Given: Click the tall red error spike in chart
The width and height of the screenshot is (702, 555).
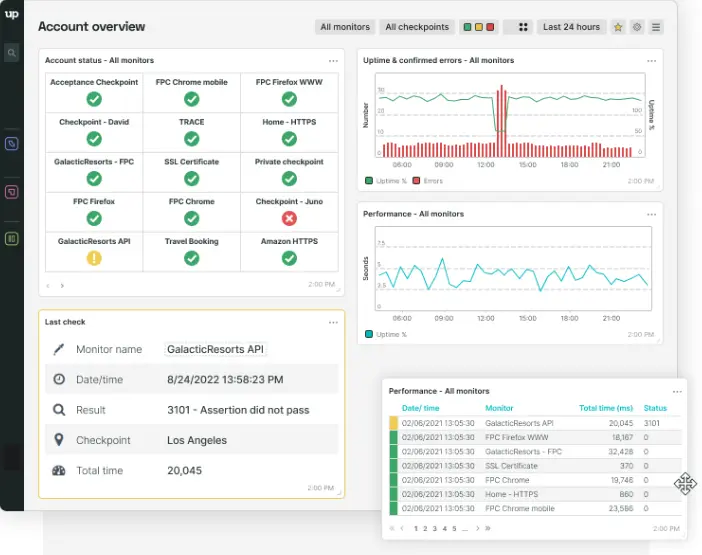Looking at the screenshot, I should pos(502,120).
